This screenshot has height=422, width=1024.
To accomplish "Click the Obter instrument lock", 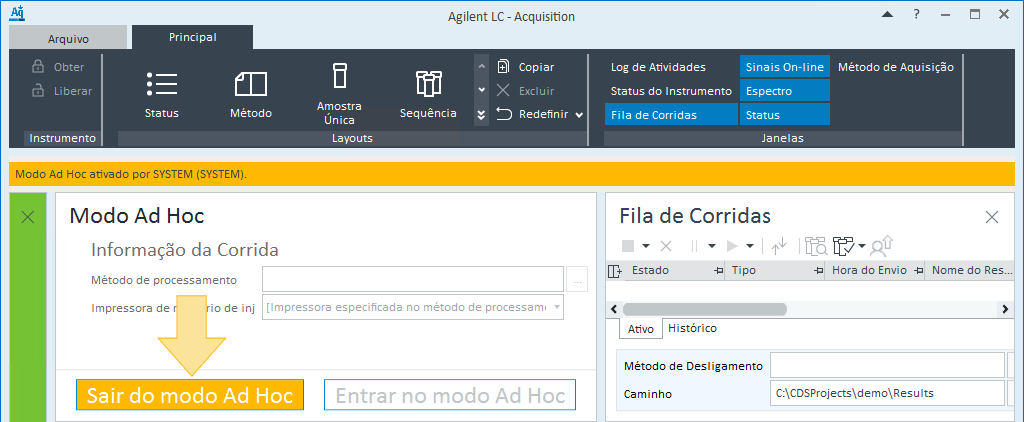I will 58,67.
